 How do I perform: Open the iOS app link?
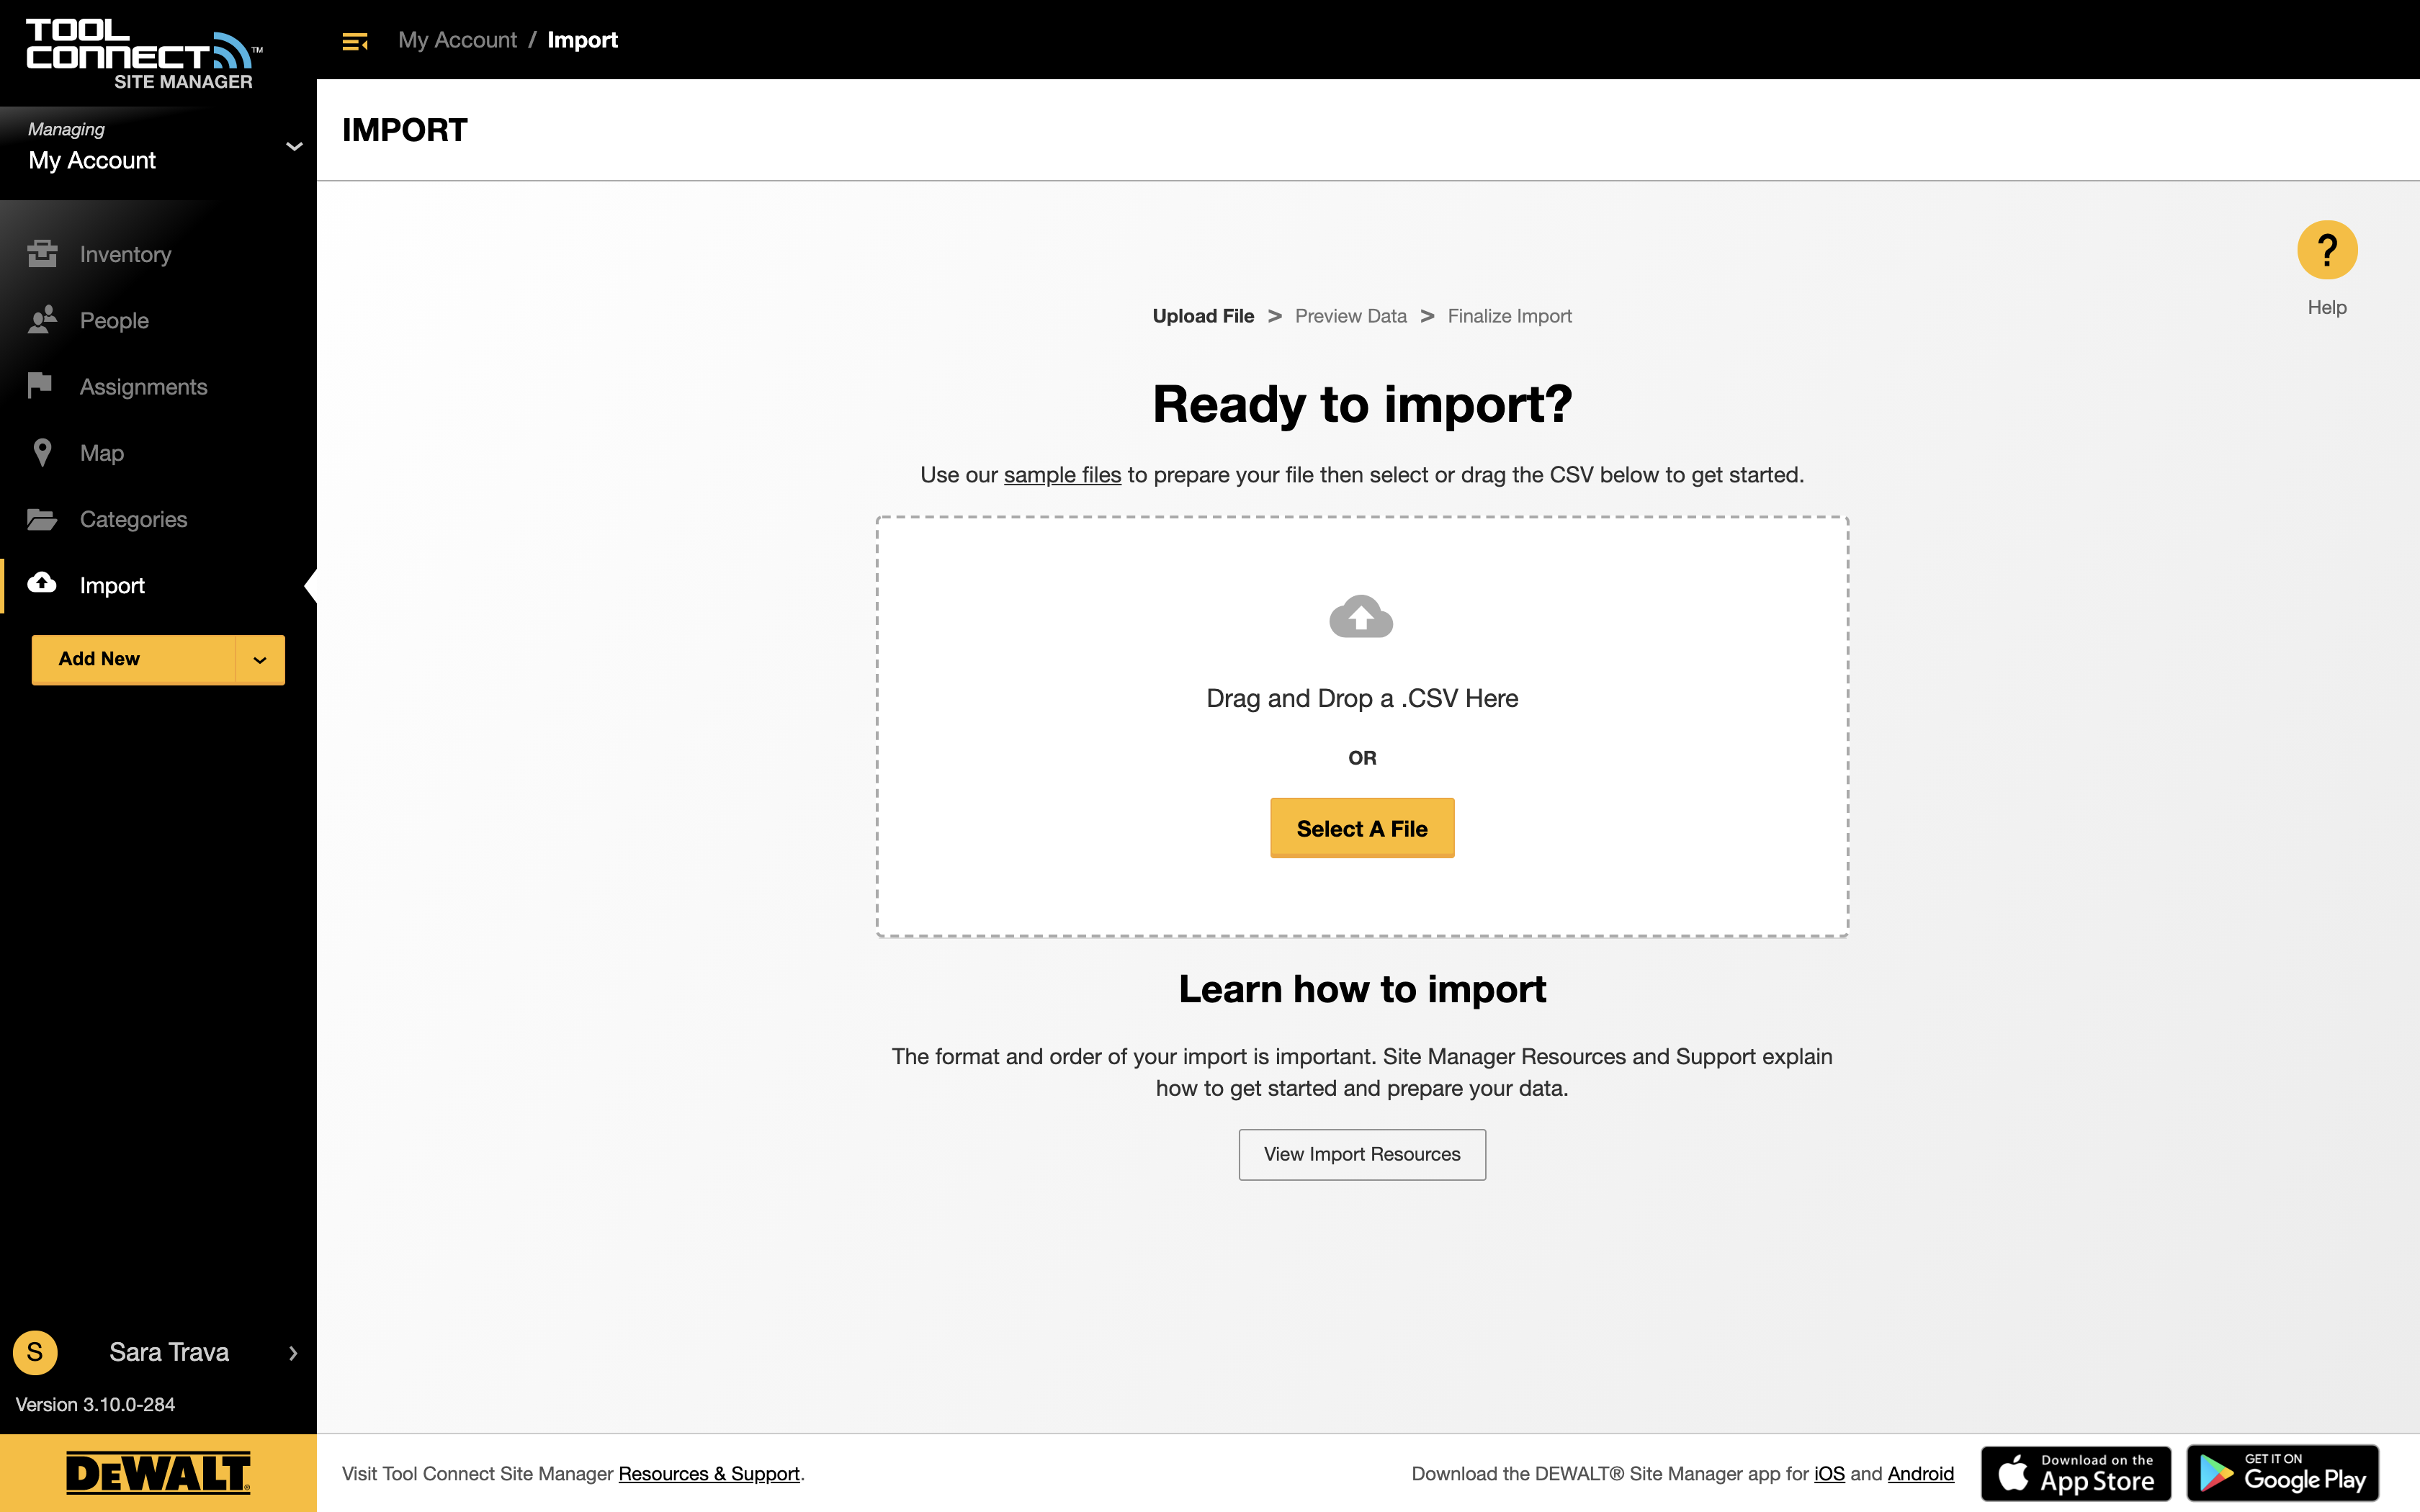coord(1829,1474)
